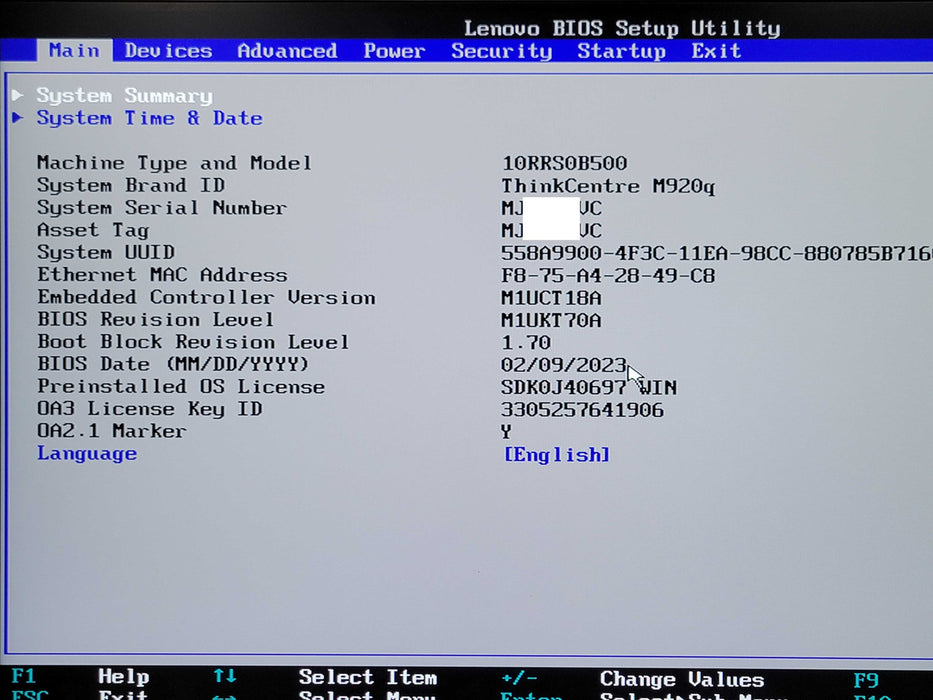Switch to the Startup tab
This screenshot has width=933, height=700.
coord(621,52)
